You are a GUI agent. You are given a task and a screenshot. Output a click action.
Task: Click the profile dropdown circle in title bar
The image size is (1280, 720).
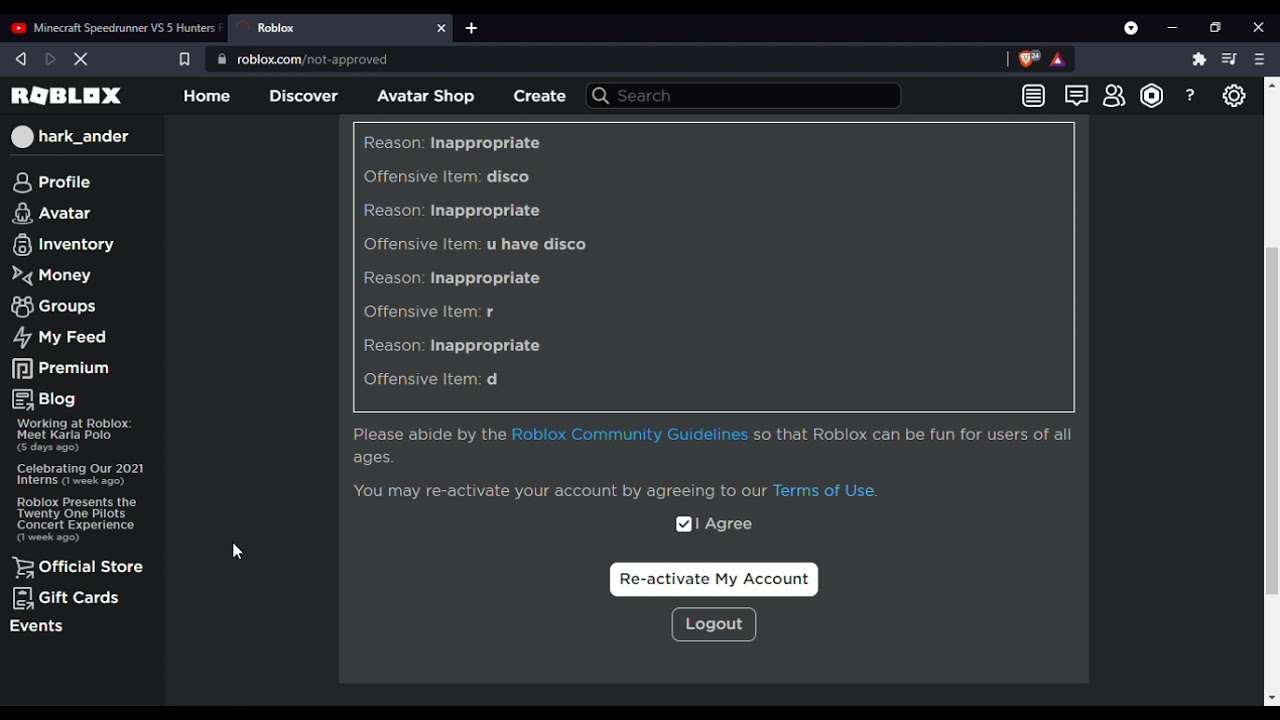click(x=1131, y=28)
